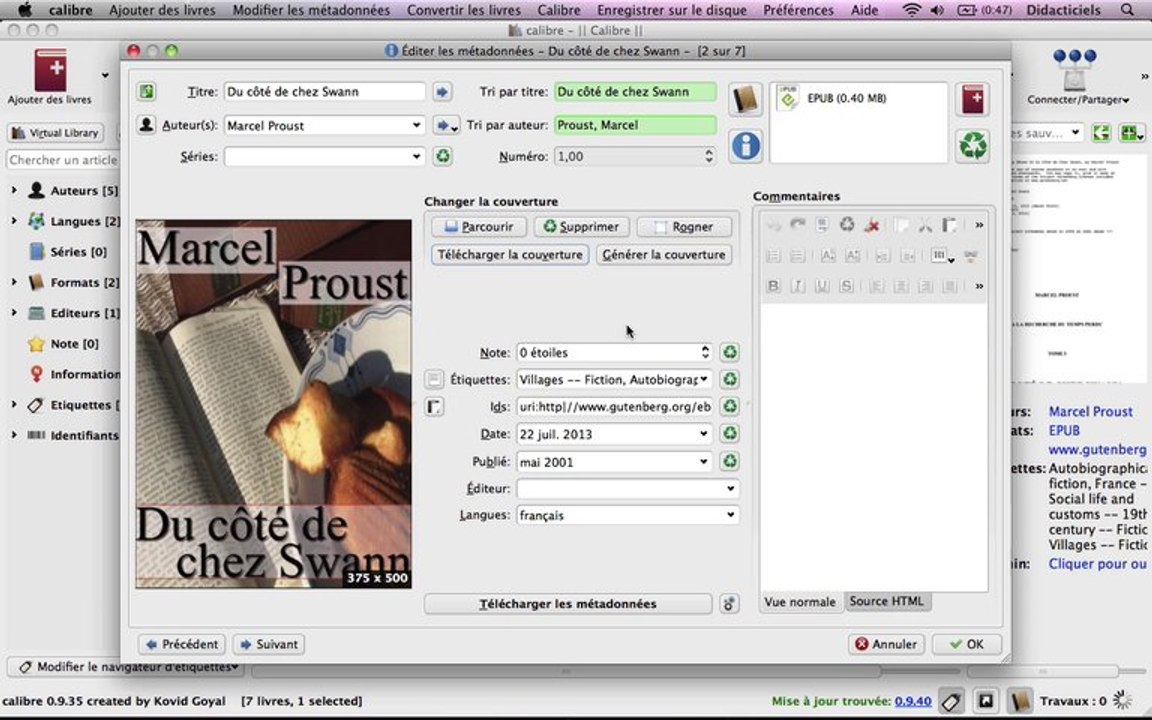Toggle strikethrough in Commentaires toolbar
The height and width of the screenshot is (720, 1152).
(x=846, y=286)
